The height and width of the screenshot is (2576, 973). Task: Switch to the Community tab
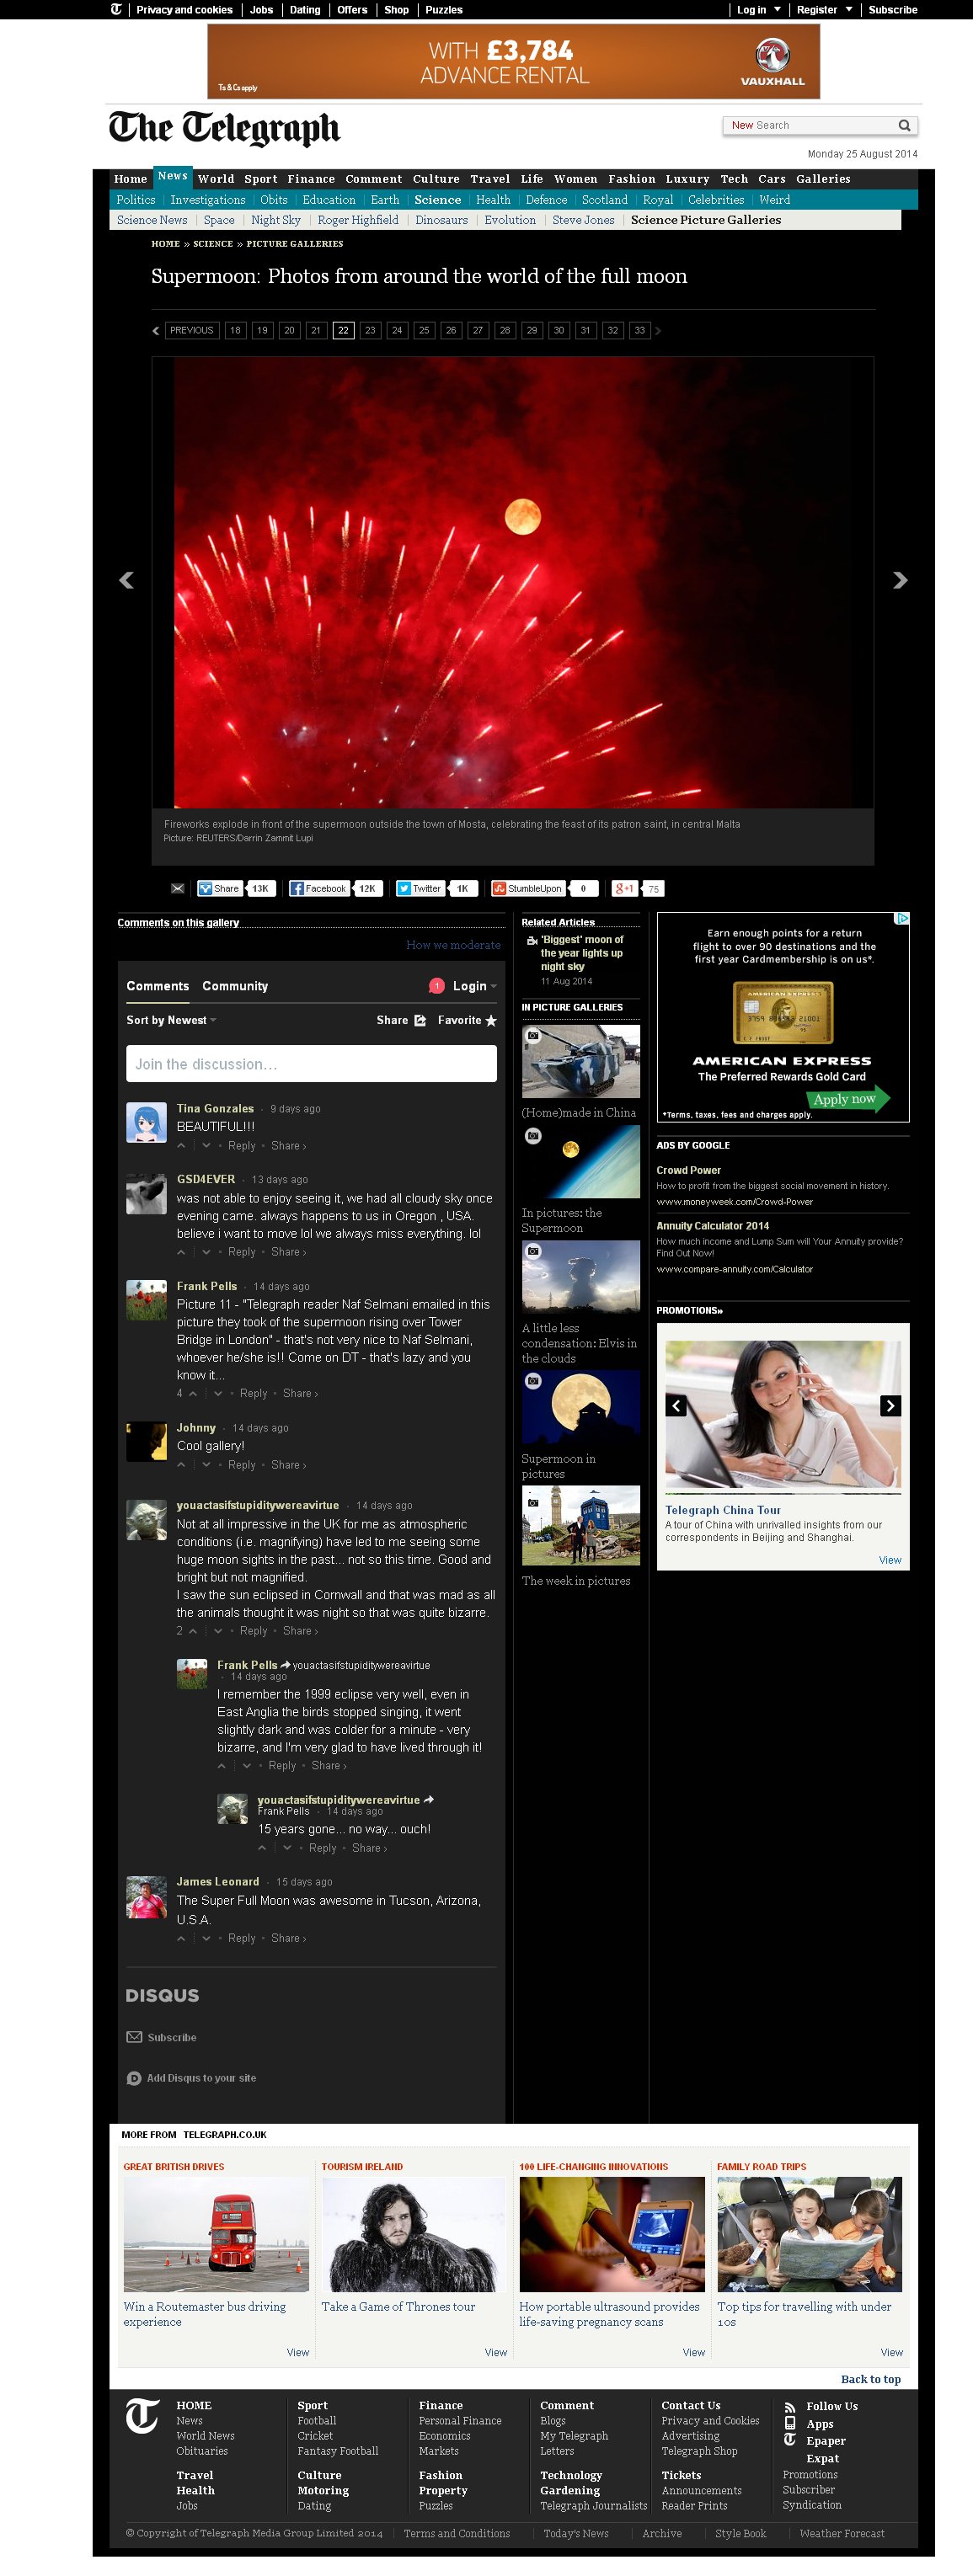coord(235,986)
